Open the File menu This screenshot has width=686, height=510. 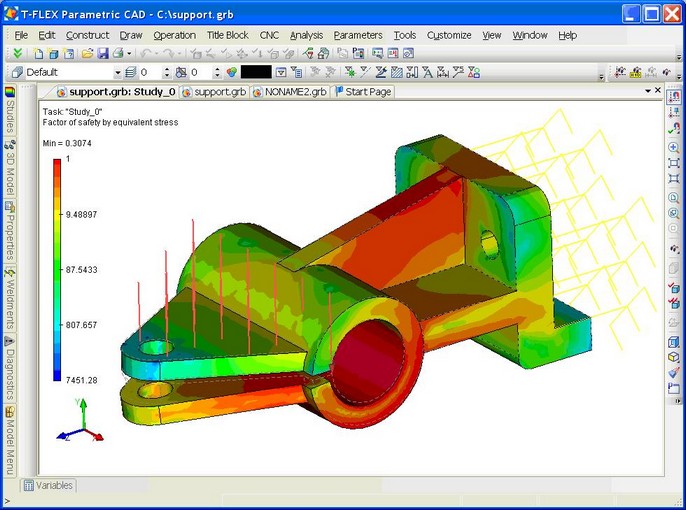pos(21,35)
